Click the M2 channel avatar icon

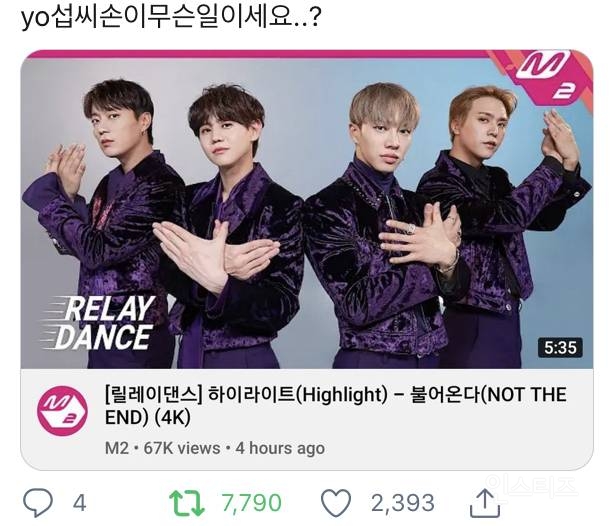coord(62,411)
